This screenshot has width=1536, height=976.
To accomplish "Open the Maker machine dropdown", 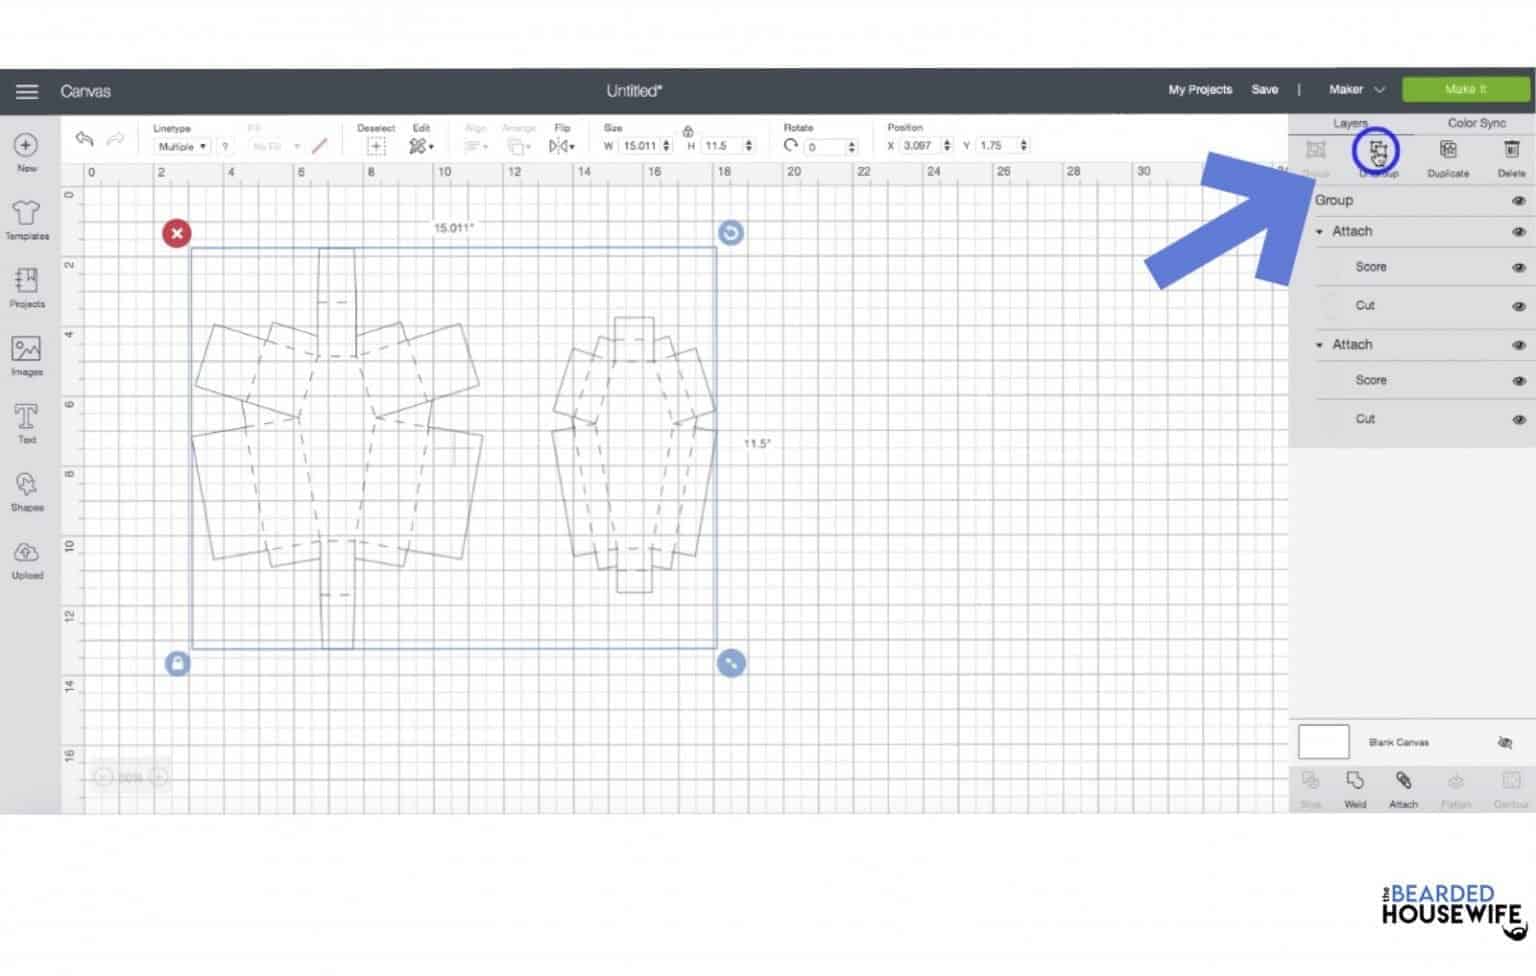I will point(1356,90).
